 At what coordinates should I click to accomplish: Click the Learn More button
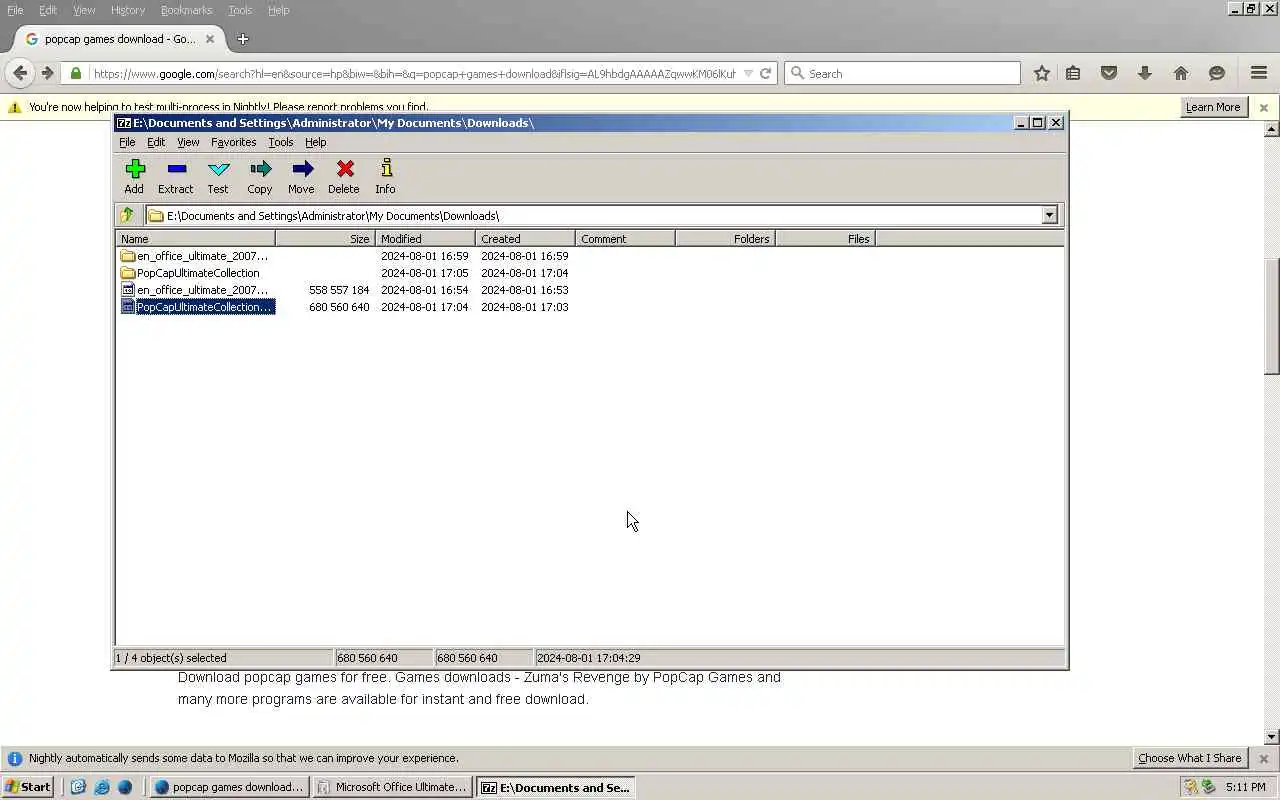pos(1213,107)
